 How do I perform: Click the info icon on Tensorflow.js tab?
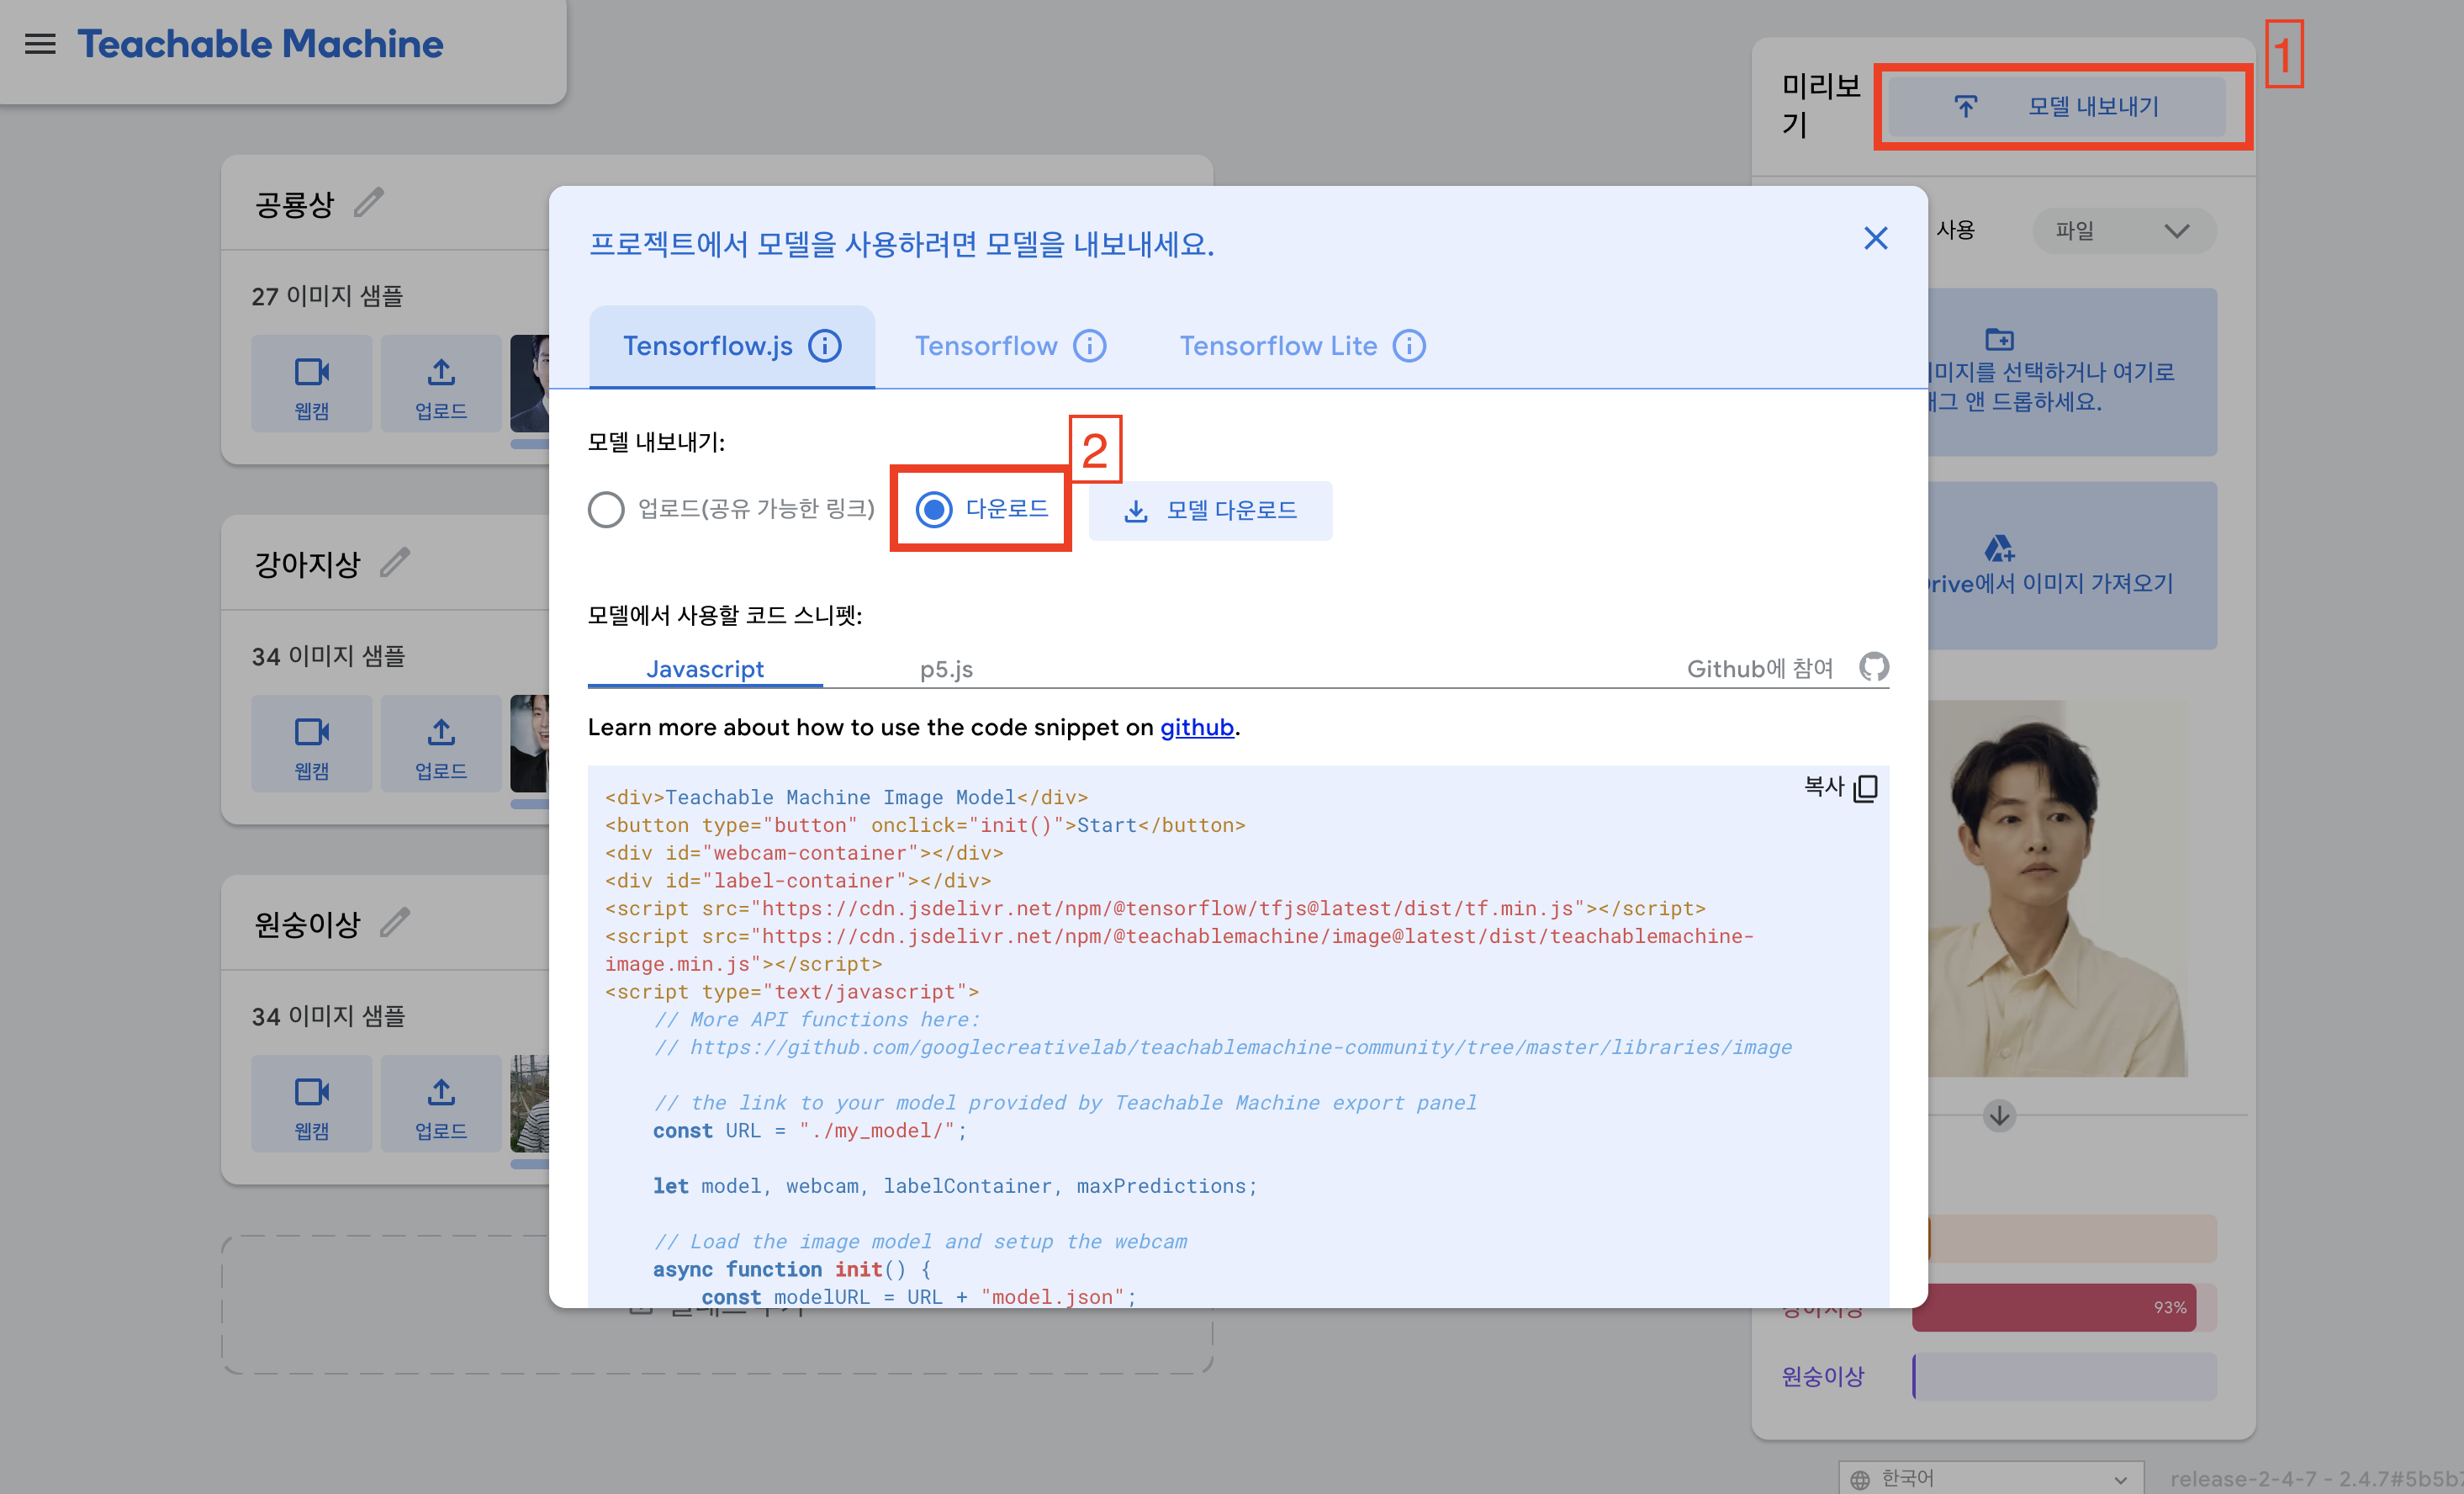point(825,346)
